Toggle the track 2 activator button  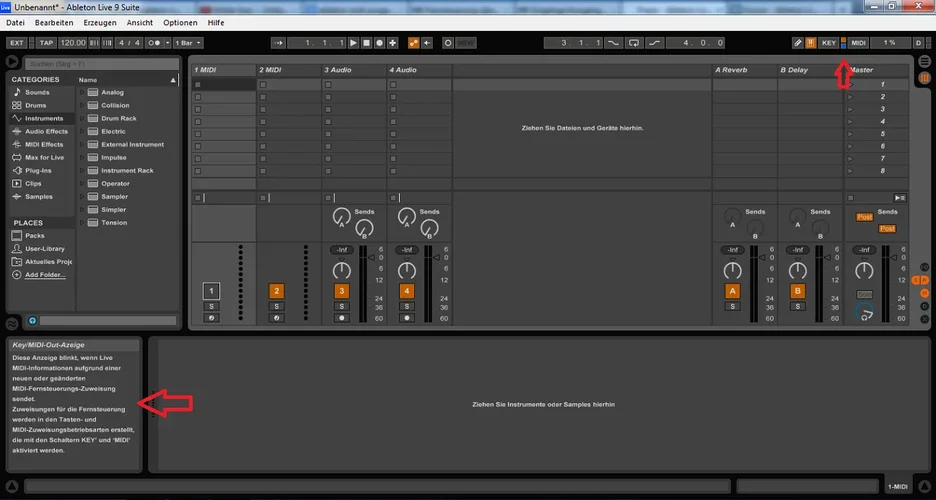pyautogui.click(x=276, y=291)
